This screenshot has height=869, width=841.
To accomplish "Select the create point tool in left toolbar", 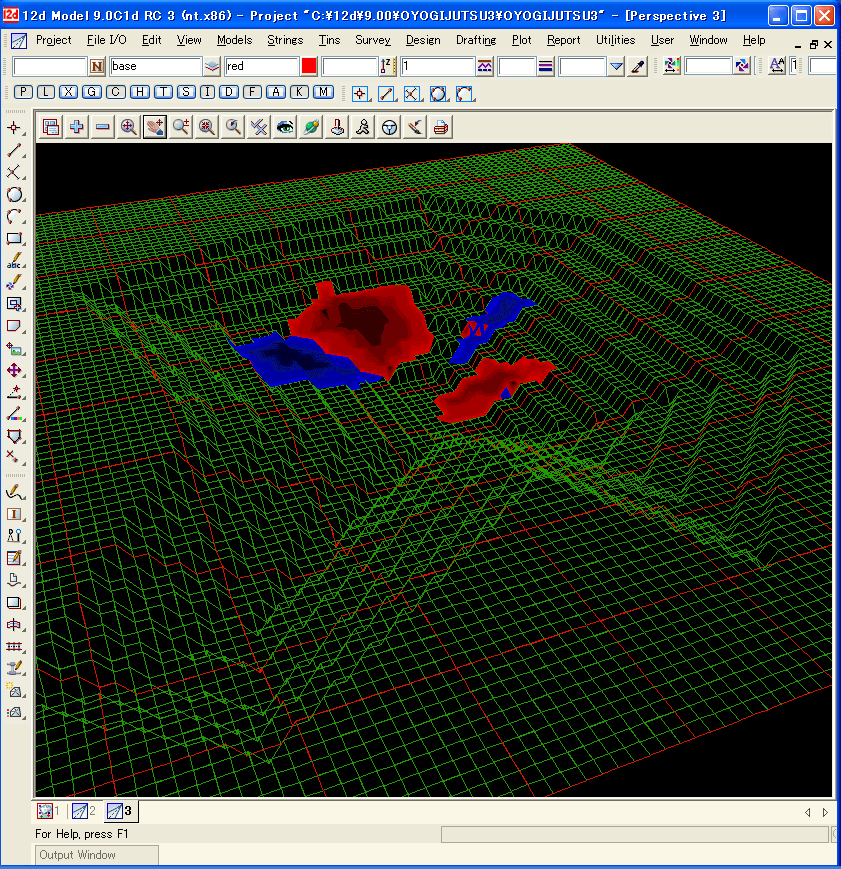I will coord(14,128).
